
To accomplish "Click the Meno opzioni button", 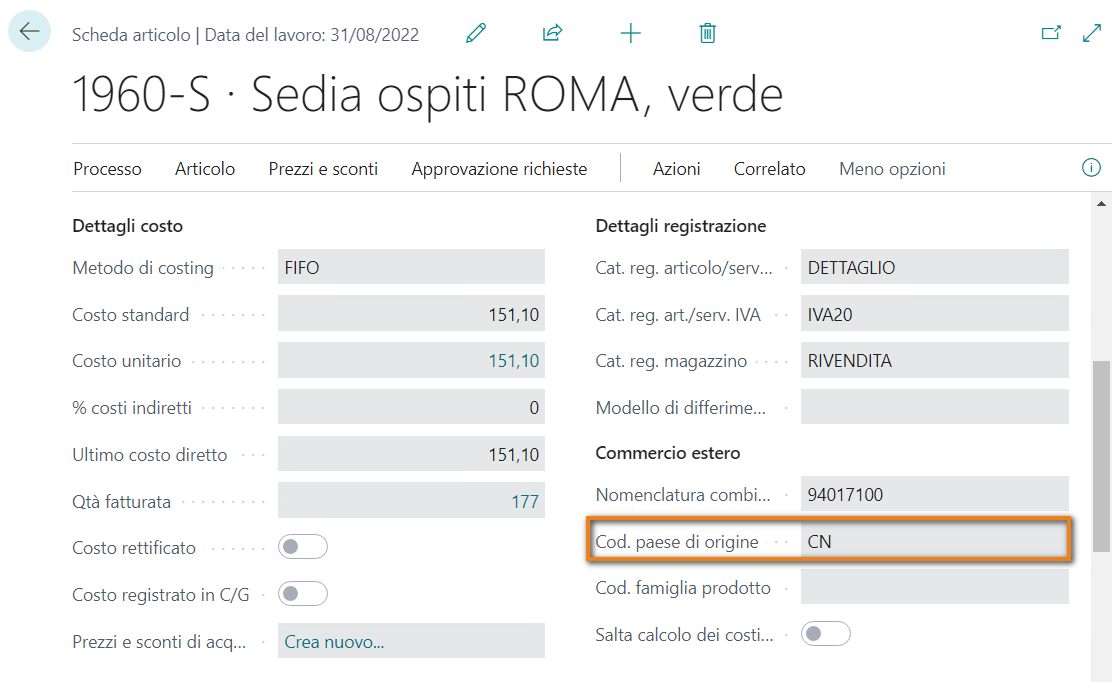I will [x=892, y=169].
